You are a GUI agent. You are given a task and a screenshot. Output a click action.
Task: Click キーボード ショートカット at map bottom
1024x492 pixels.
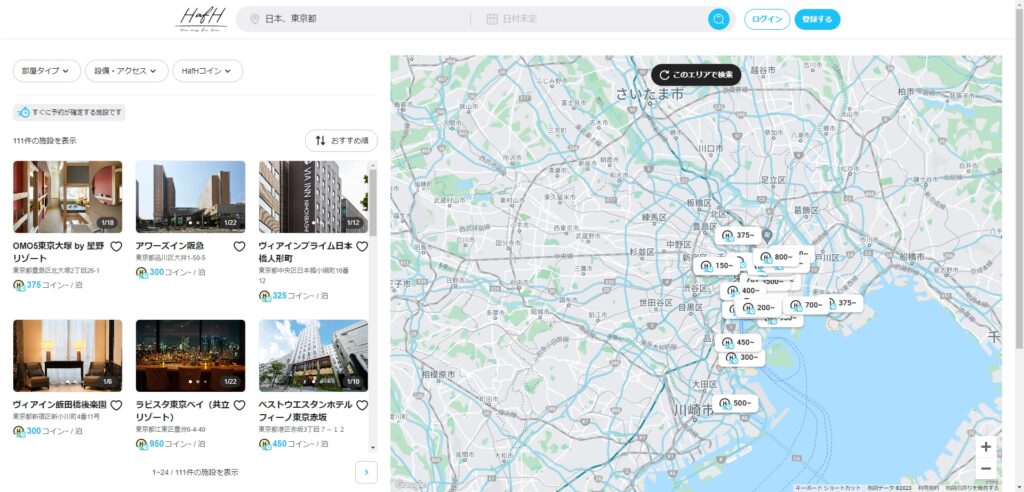click(x=828, y=488)
